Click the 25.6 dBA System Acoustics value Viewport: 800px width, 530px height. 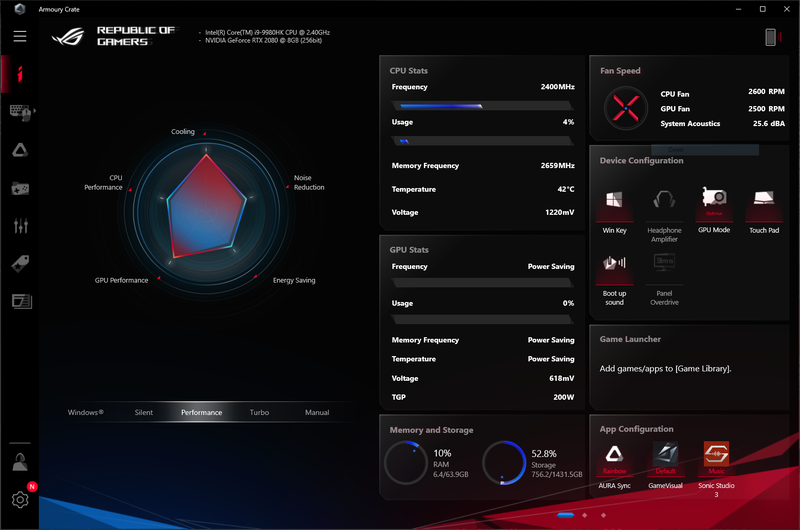tap(769, 123)
